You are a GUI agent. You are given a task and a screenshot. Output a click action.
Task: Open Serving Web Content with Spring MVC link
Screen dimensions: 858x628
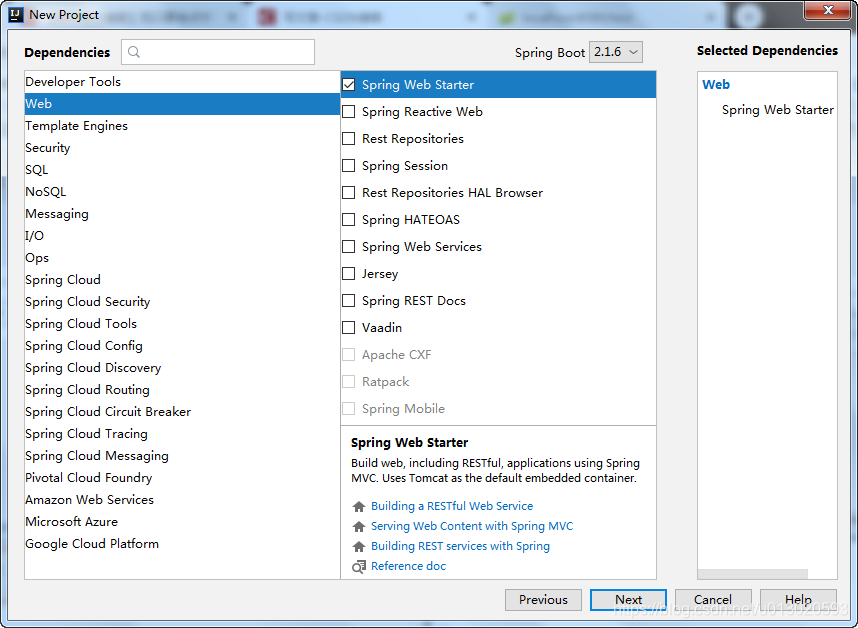[472, 526]
